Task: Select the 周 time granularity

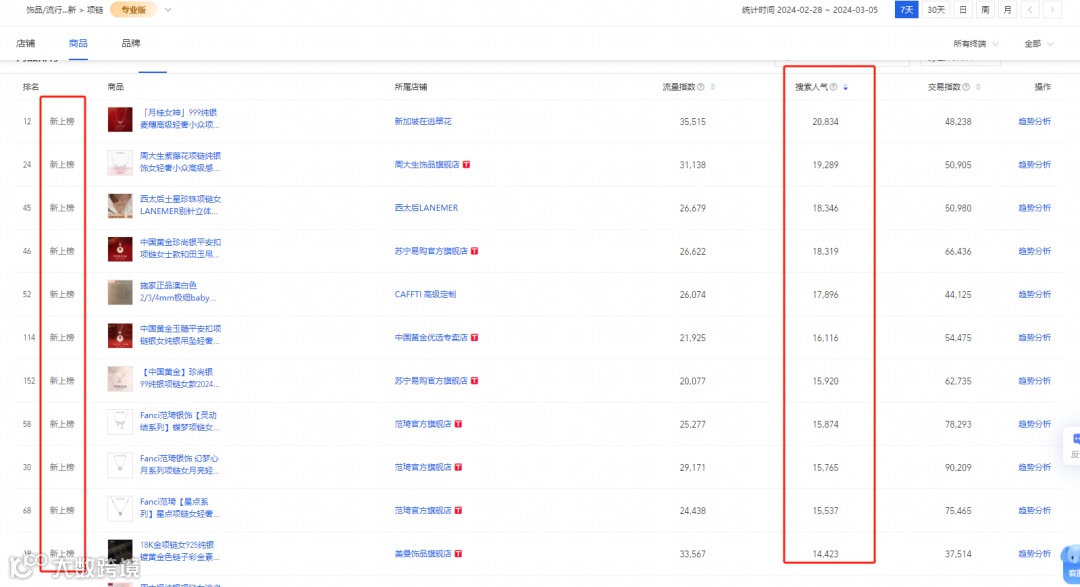Action: coord(985,10)
